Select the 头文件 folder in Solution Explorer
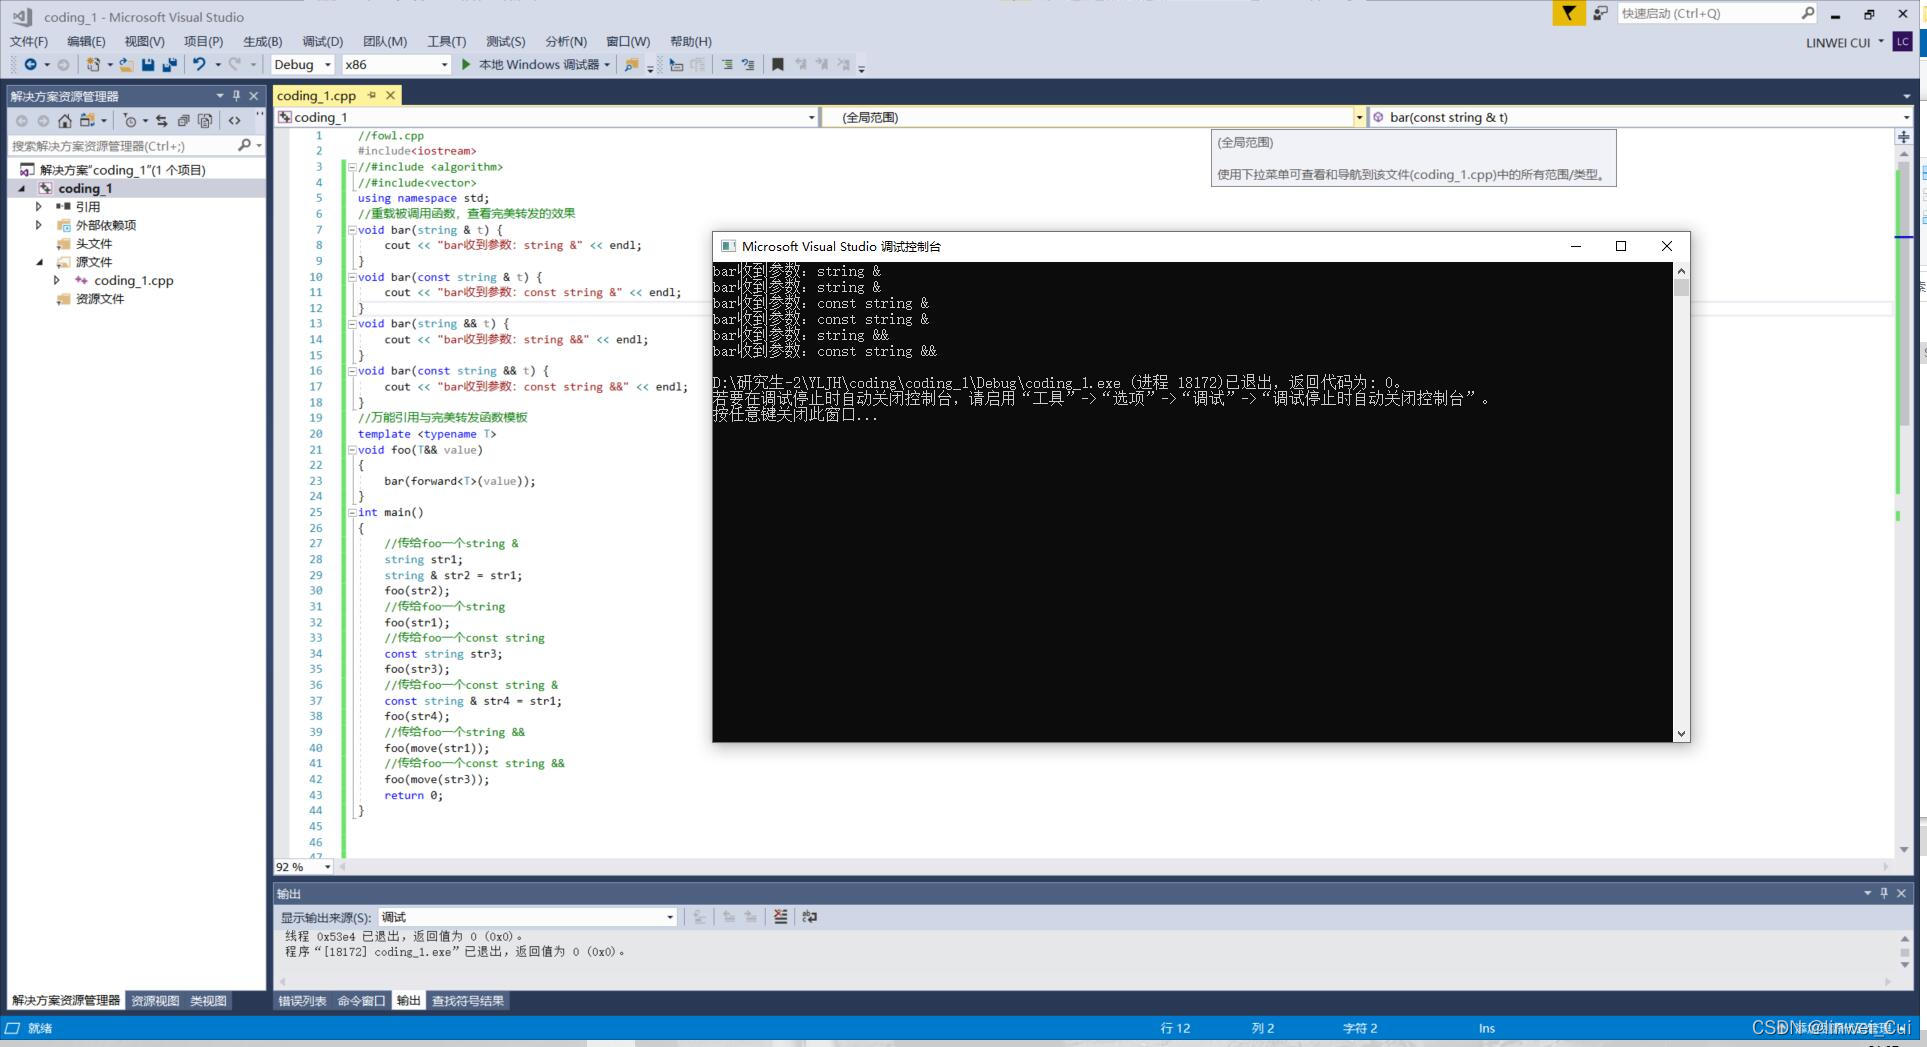This screenshot has height=1047, width=1927. (x=94, y=244)
